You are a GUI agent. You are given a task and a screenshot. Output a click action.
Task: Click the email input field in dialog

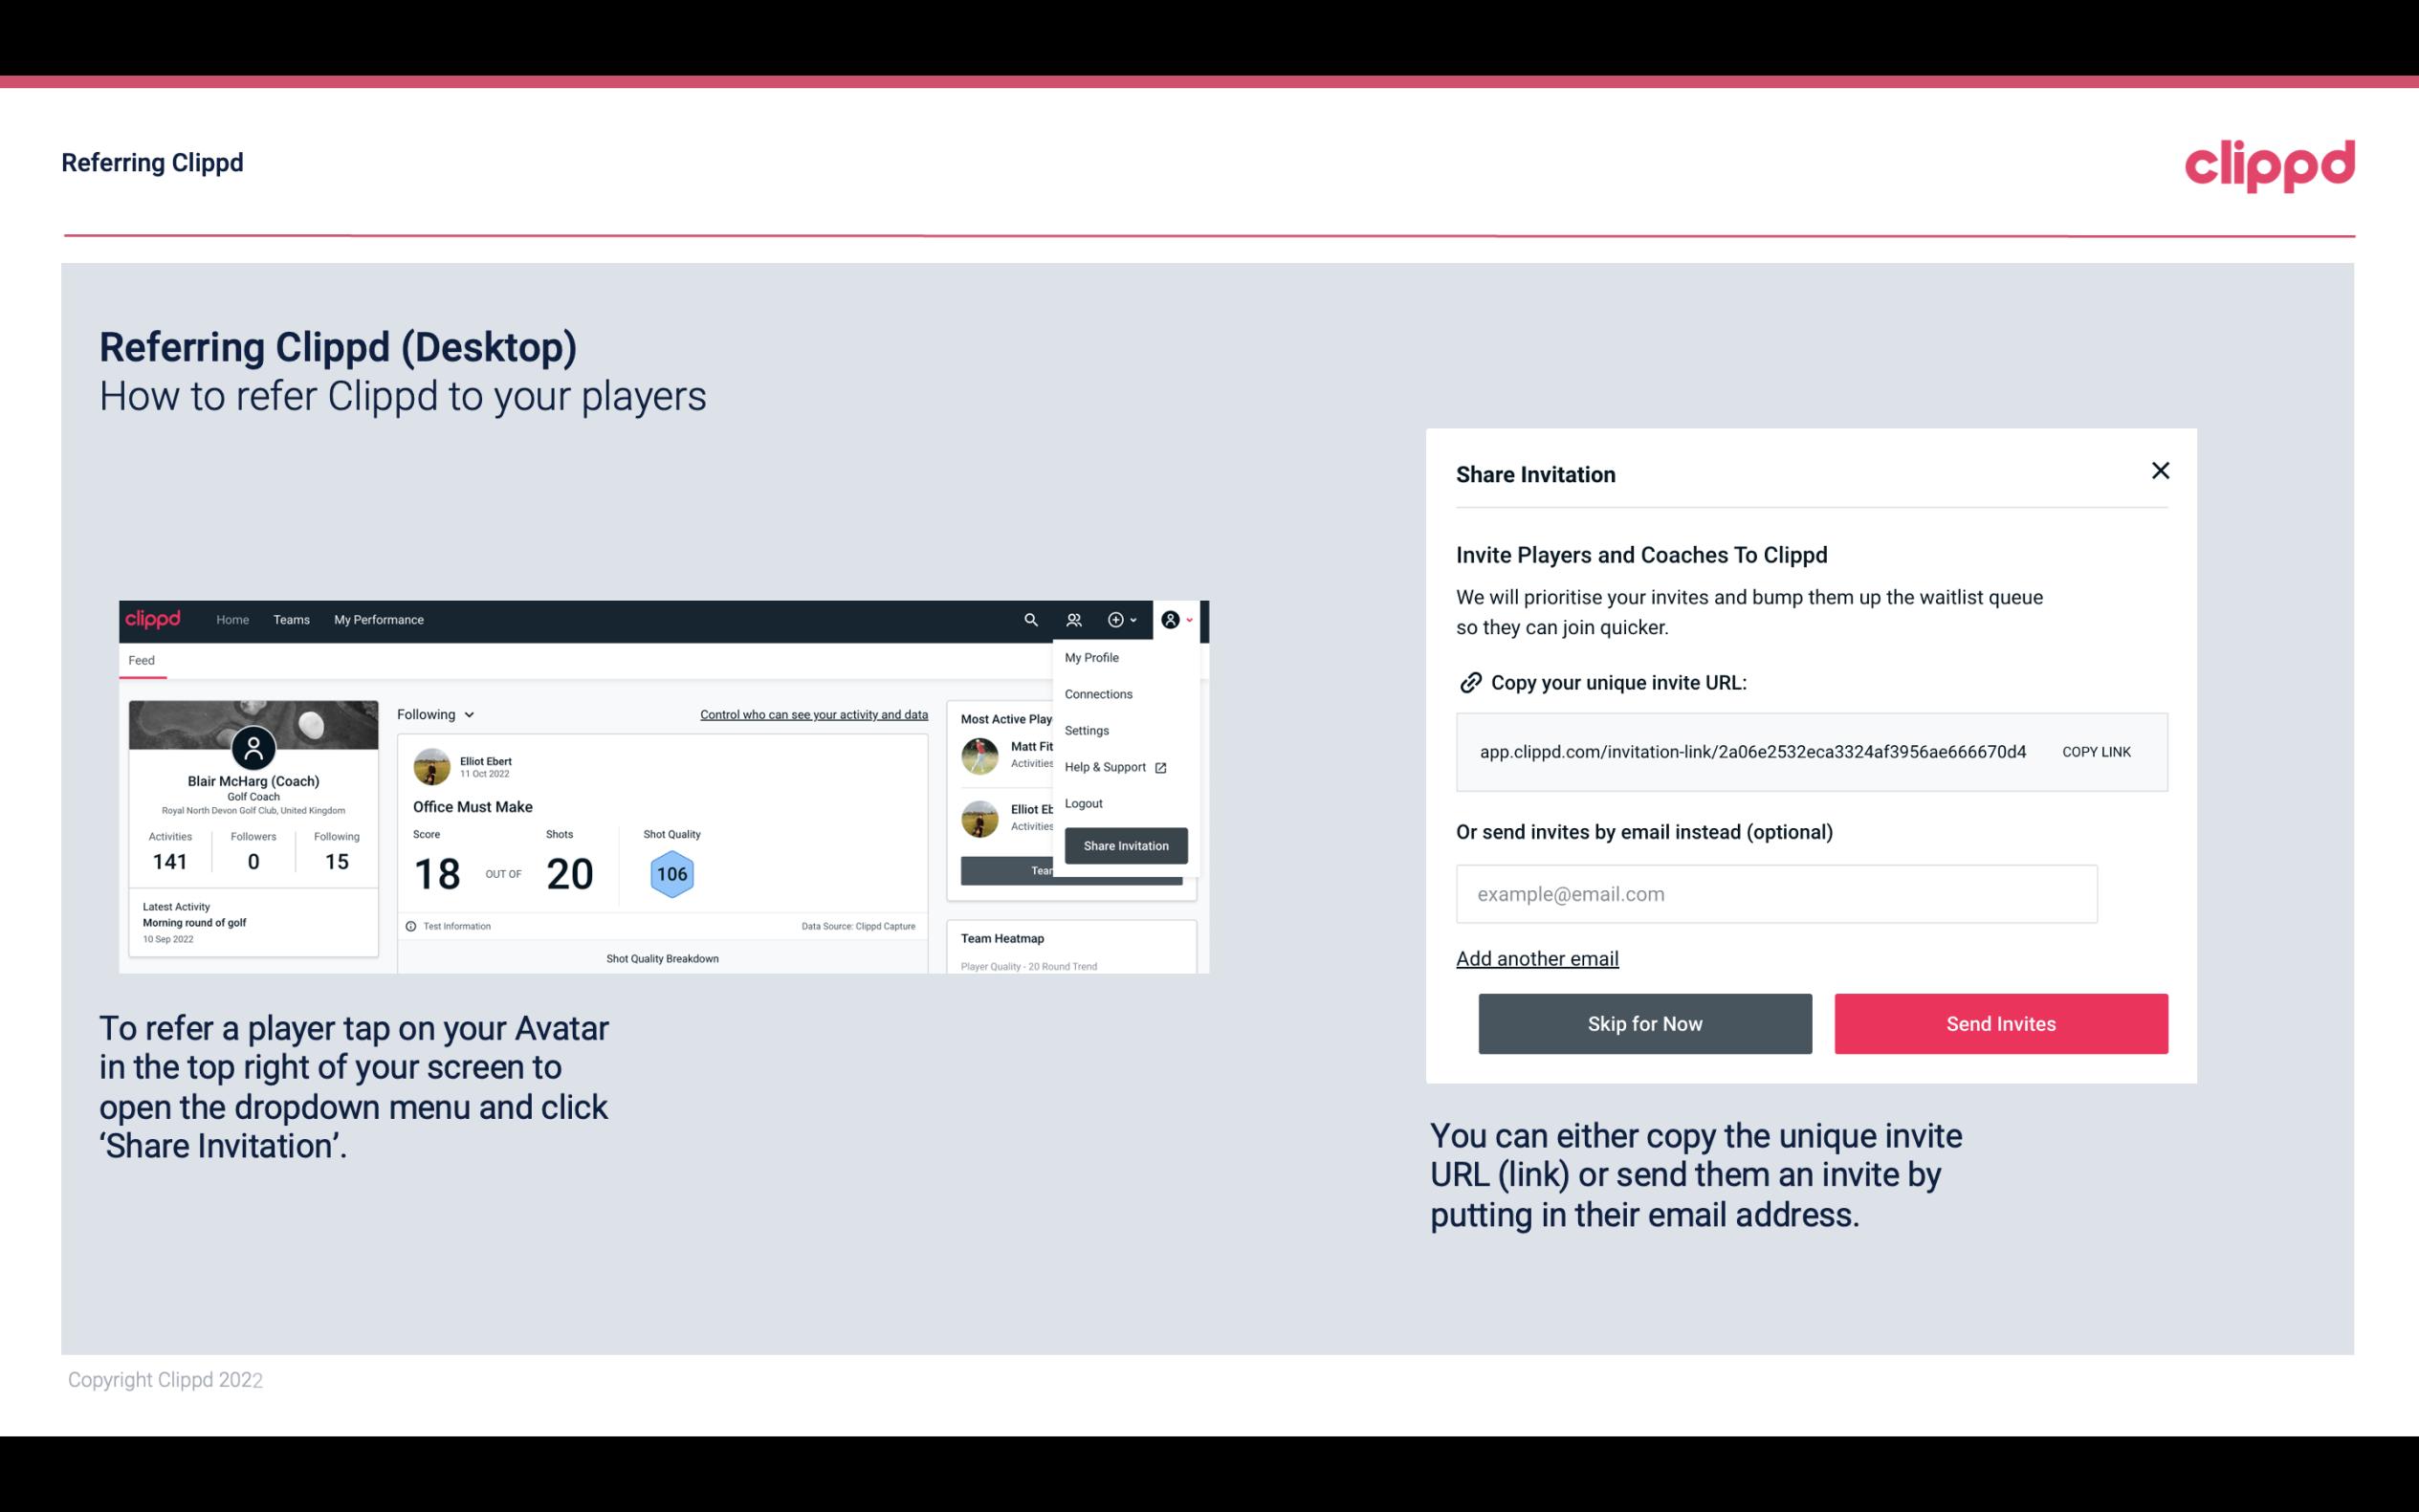tap(1774, 893)
